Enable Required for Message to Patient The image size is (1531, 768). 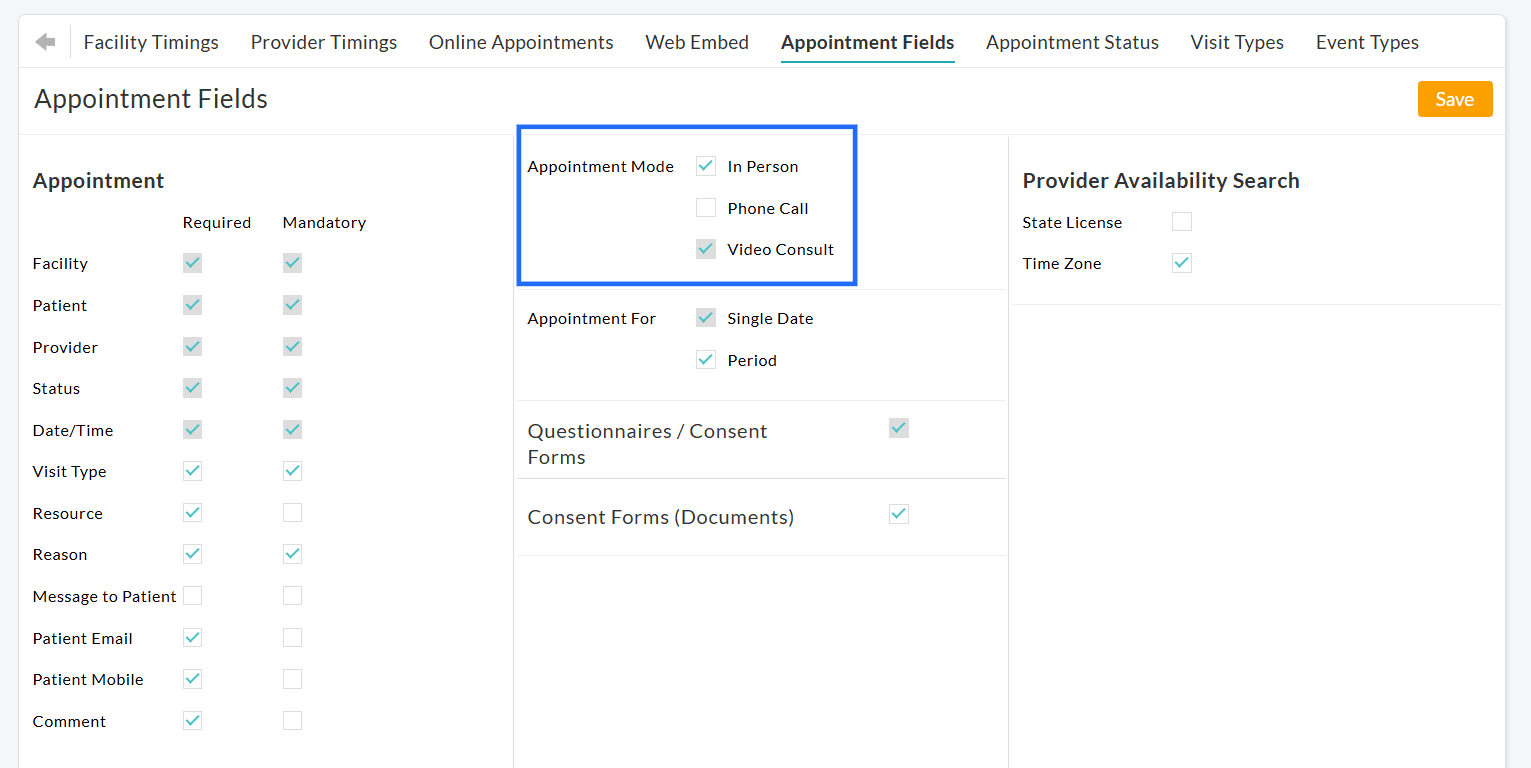[x=192, y=595]
